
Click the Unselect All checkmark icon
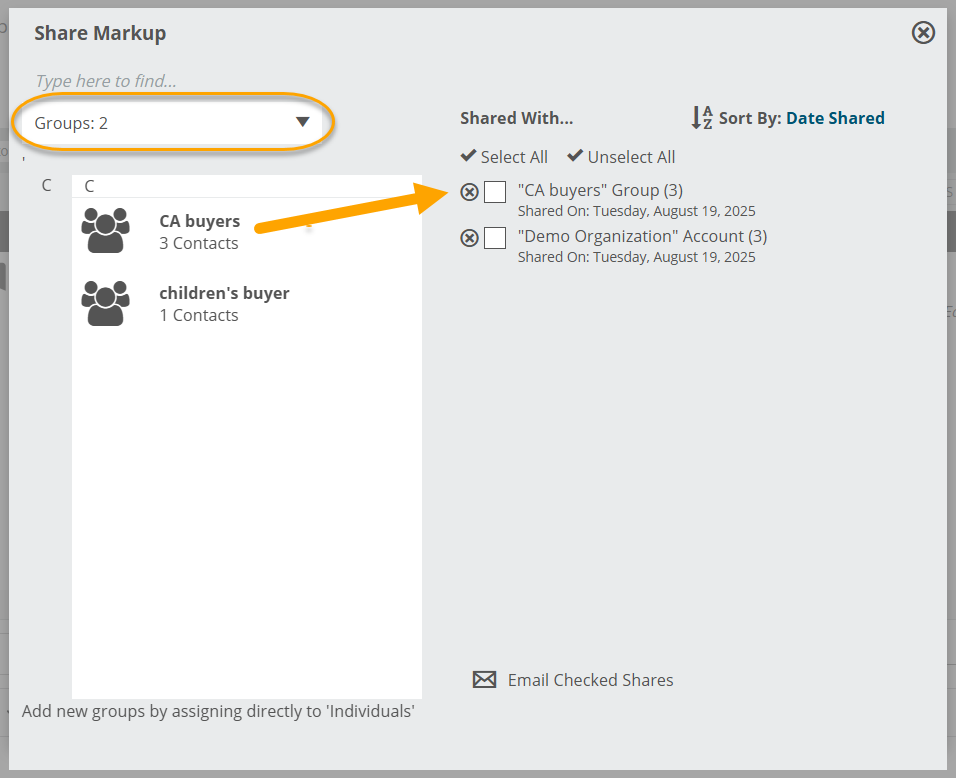[x=575, y=155]
